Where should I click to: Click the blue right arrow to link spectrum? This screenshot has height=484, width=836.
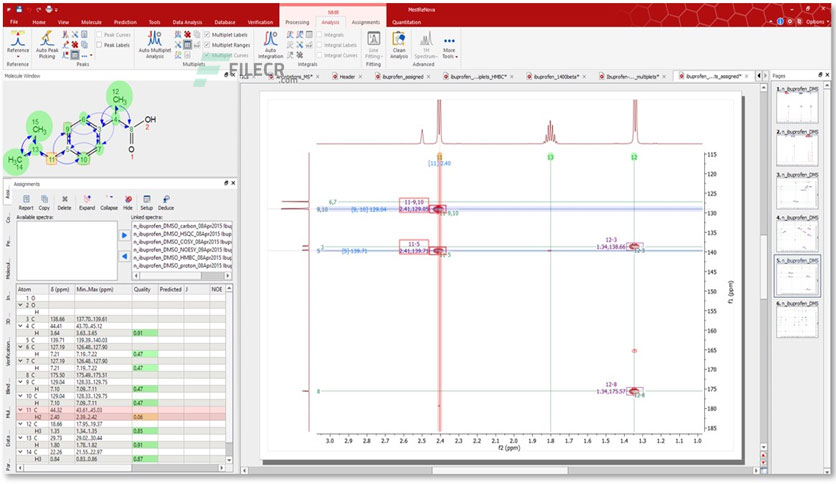click(x=124, y=235)
